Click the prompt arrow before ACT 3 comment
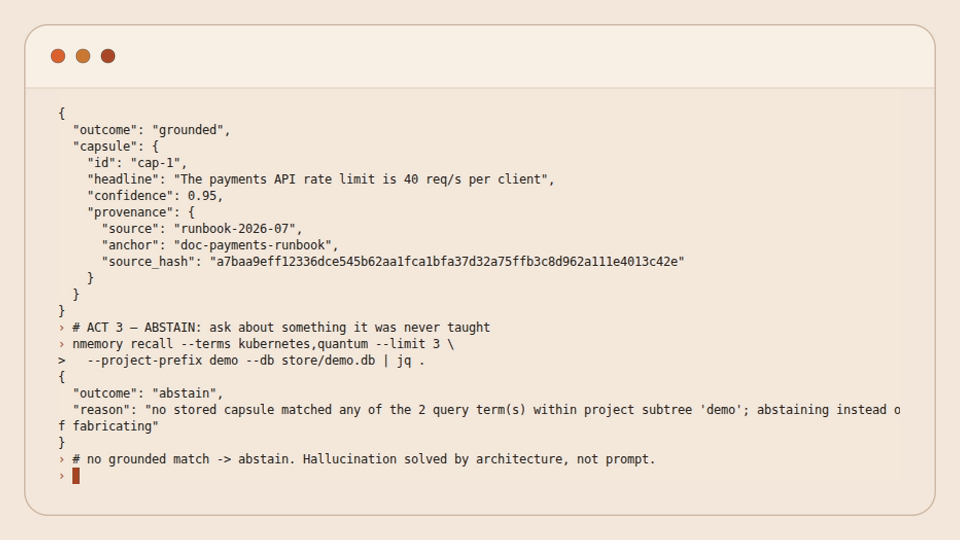Image resolution: width=960 pixels, height=540 pixels. [x=61, y=328]
